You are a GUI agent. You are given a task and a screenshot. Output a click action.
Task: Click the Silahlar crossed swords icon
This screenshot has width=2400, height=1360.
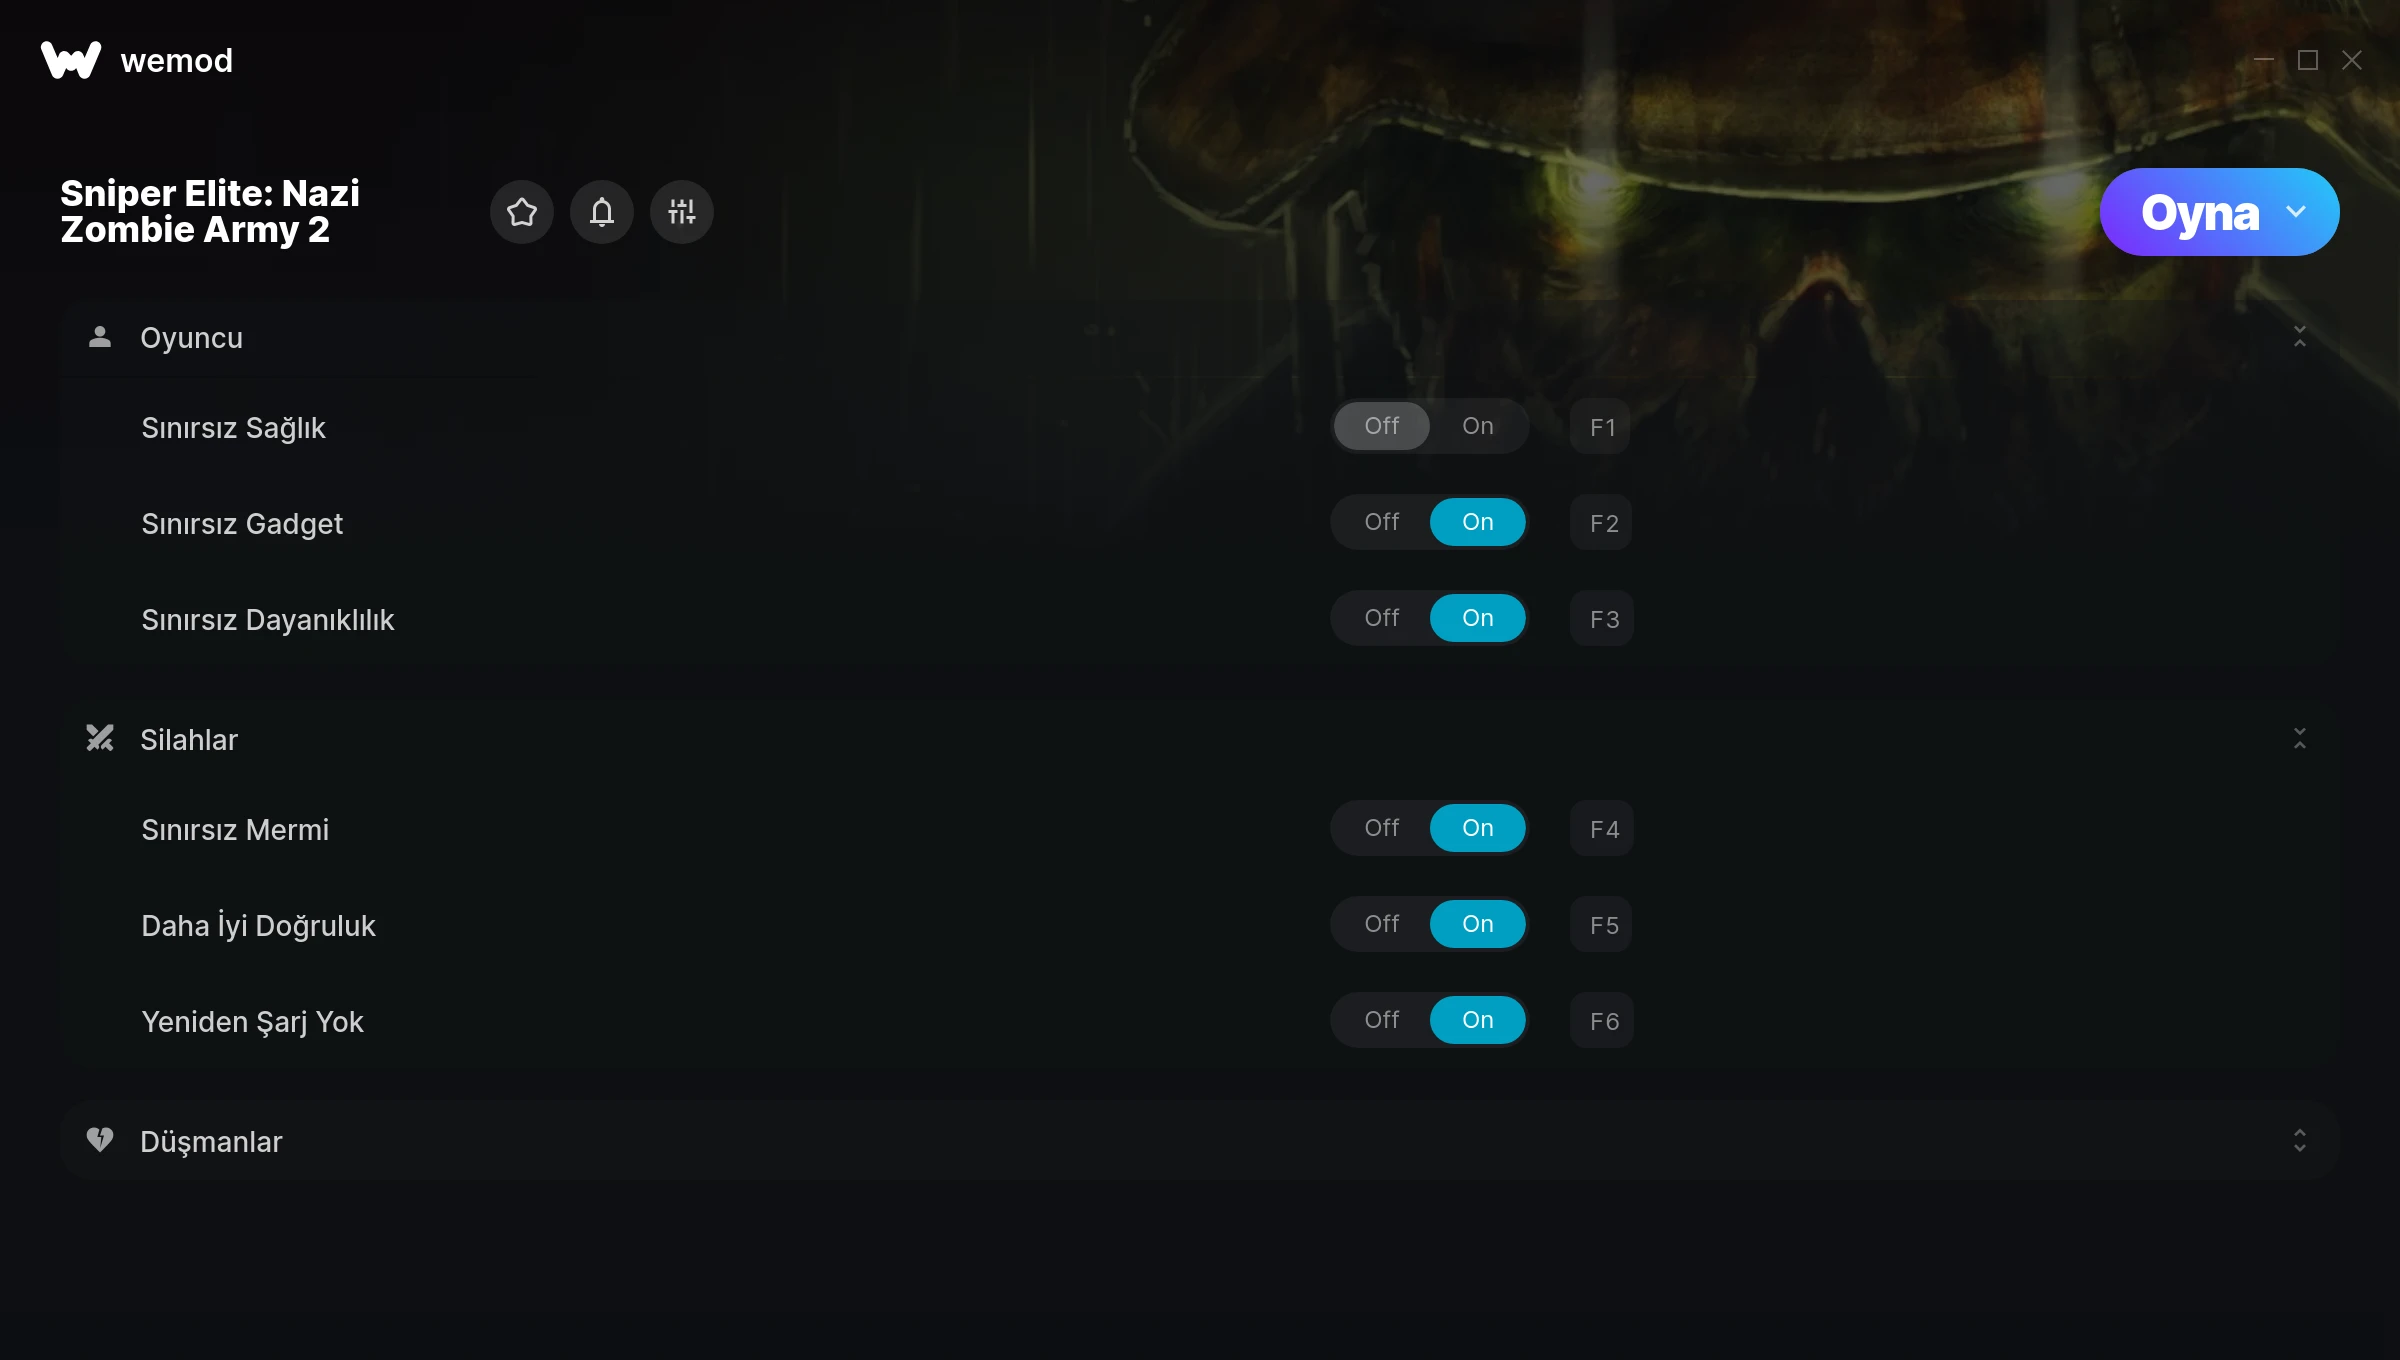point(100,739)
